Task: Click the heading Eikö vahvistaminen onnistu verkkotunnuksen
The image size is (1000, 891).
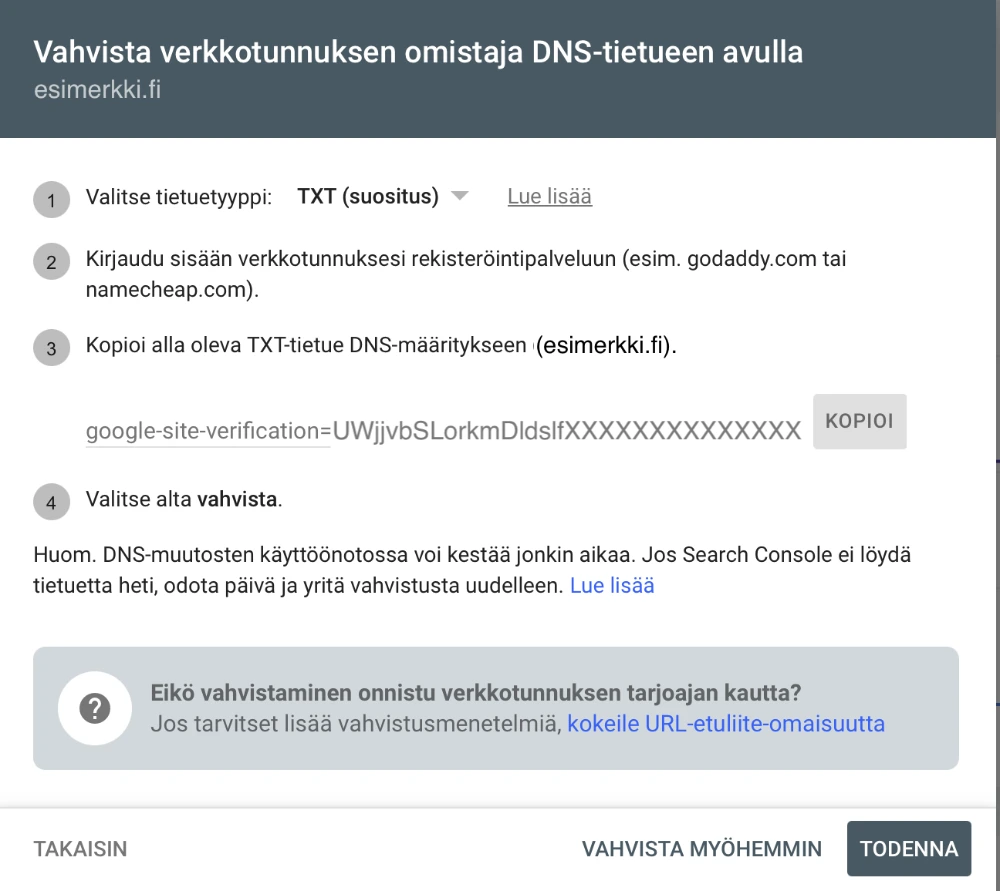Action: [x=476, y=693]
